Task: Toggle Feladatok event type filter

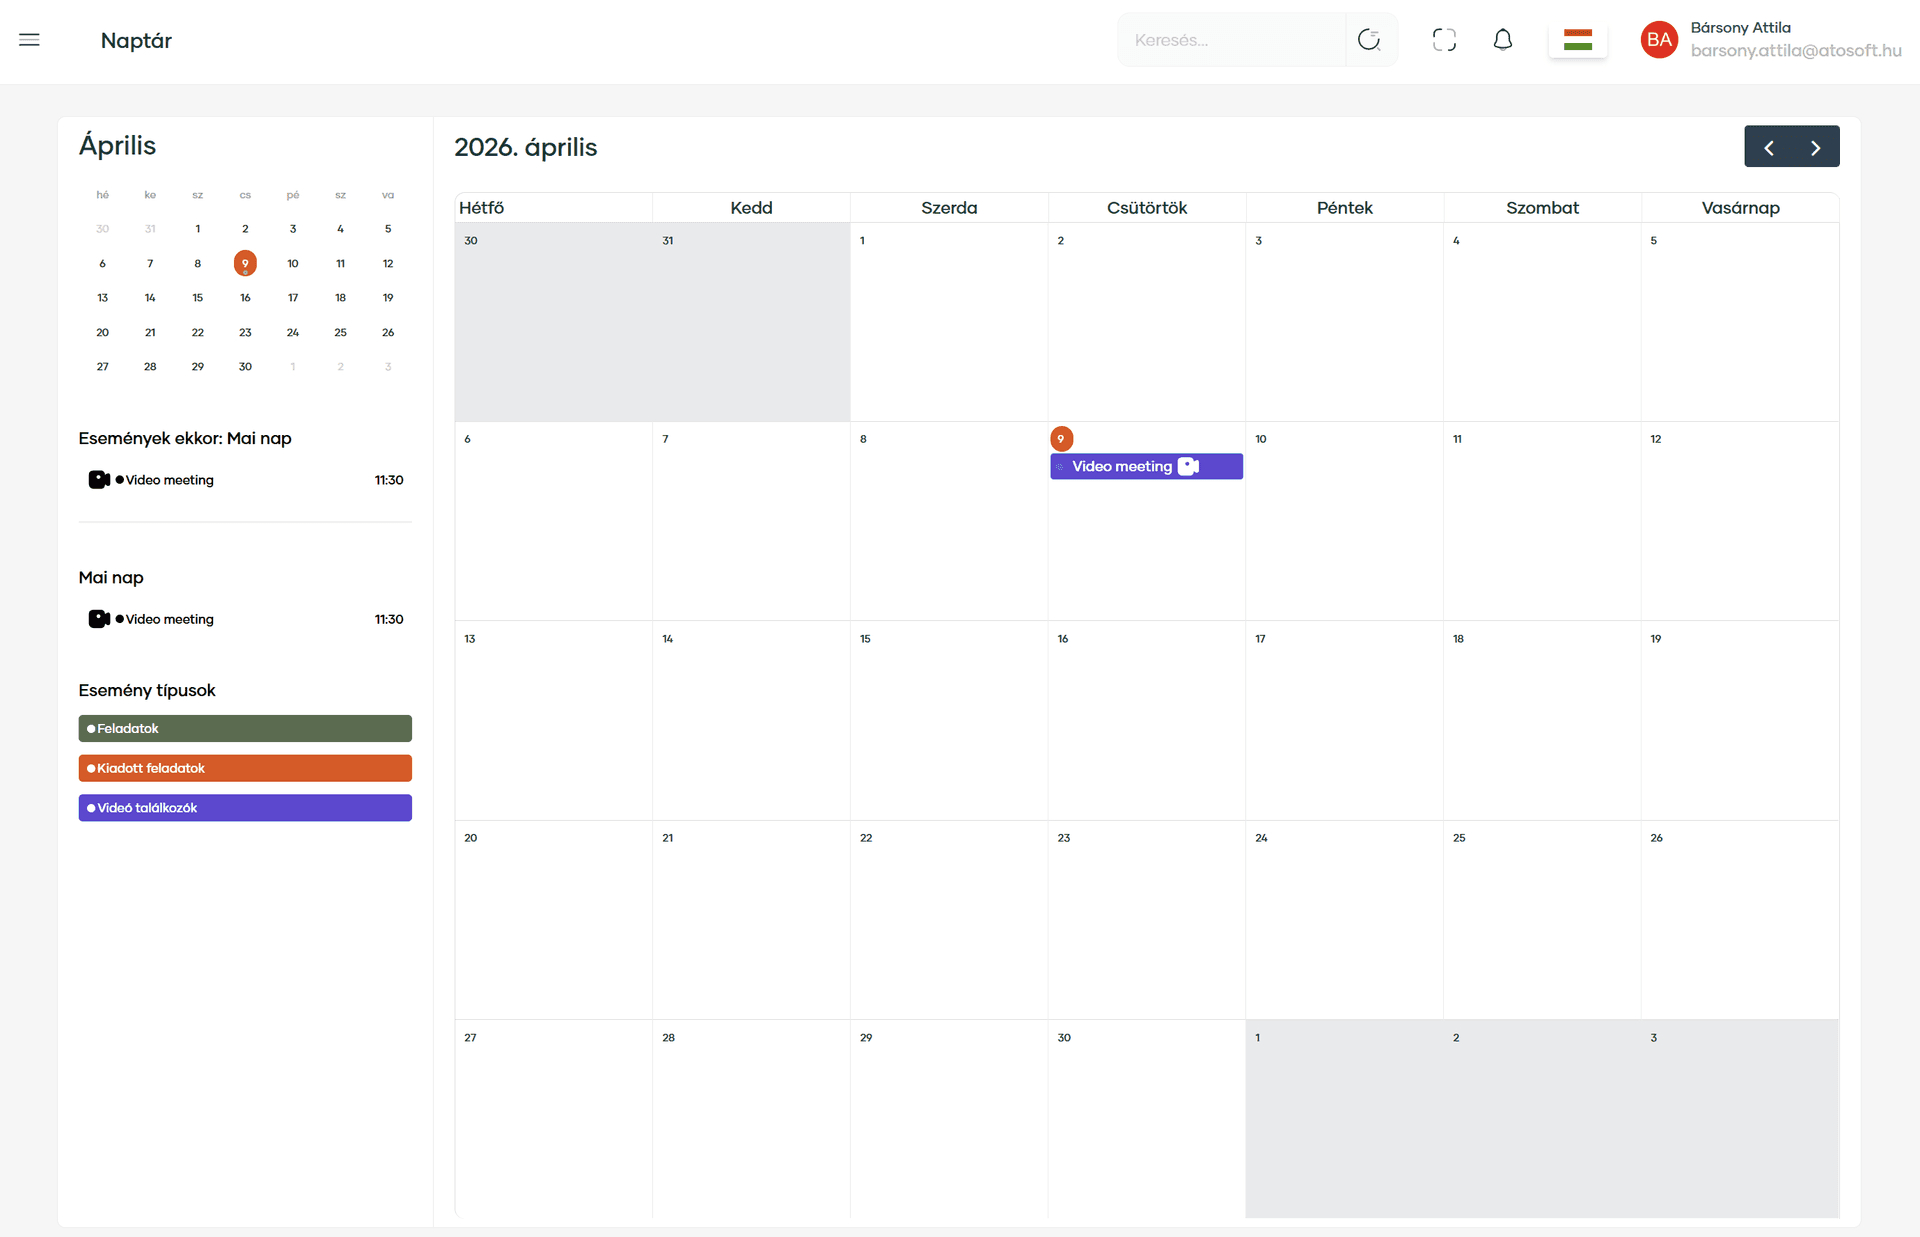Action: [x=245, y=728]
